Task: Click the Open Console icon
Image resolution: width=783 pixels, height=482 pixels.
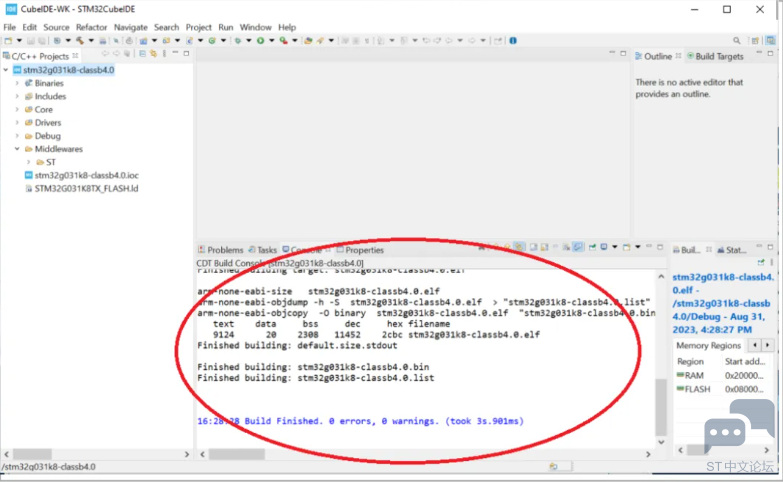Action: point(627,247)
